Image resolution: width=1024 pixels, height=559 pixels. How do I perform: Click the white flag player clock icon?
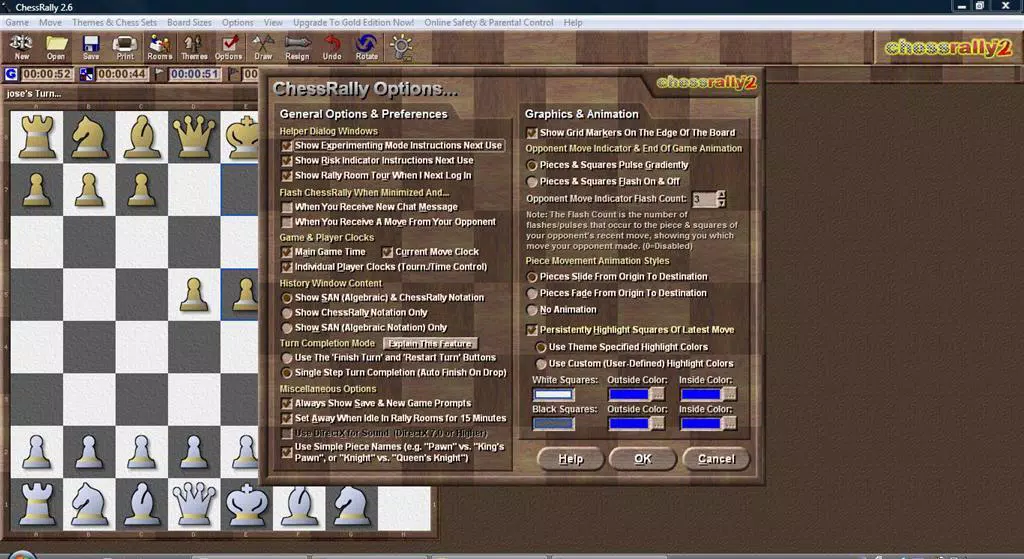[x=159, y=74]
